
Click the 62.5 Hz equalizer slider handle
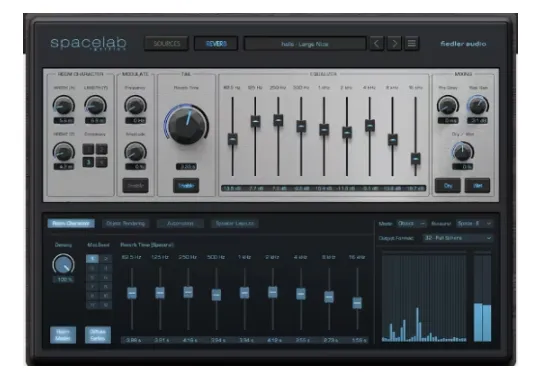[x=233, y=139]
